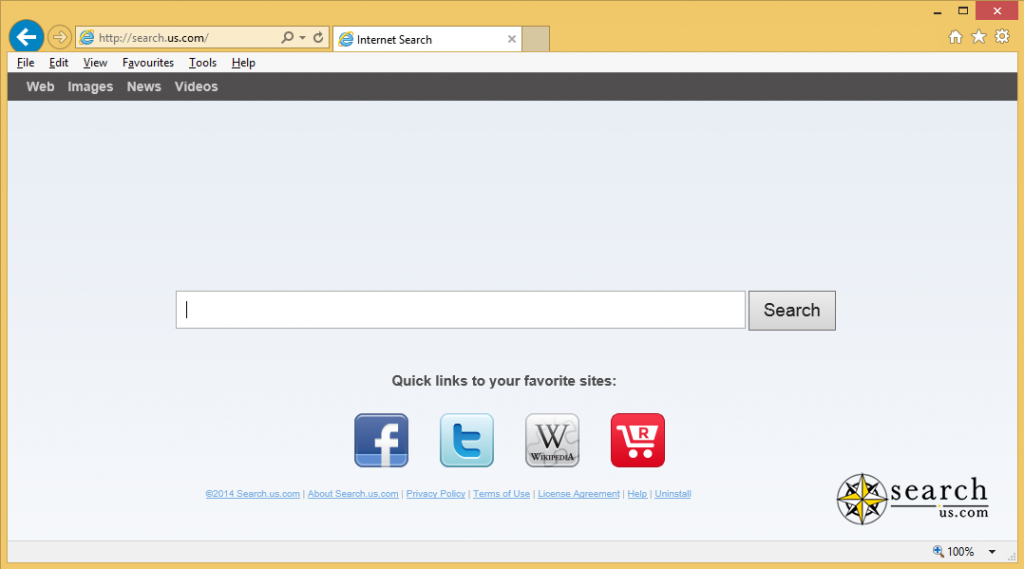Open the Twitter quick link icon
Screen dimensions: 1024x569
(x=467, y=440)
